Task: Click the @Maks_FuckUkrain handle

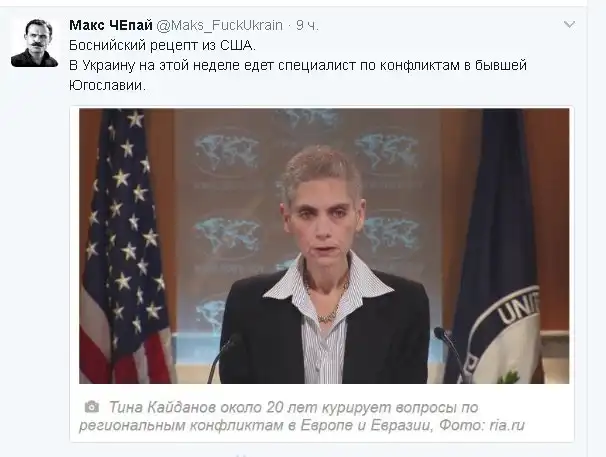Action: tap(220, 25)
